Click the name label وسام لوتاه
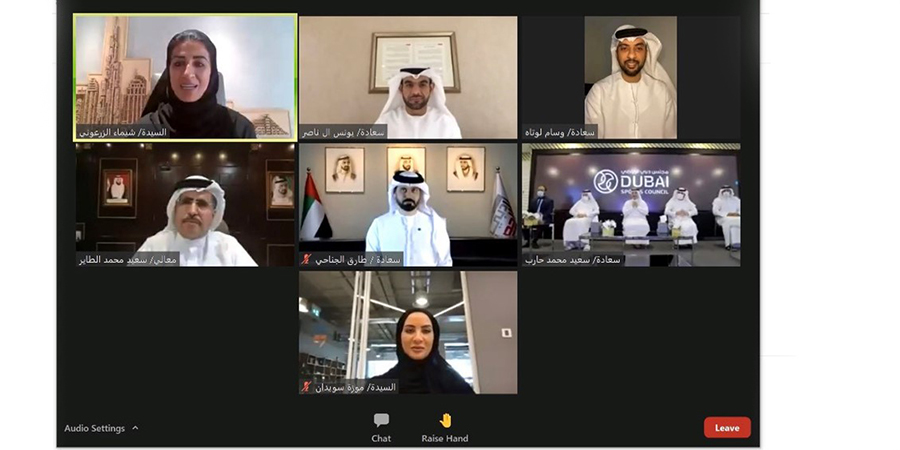This screenshot has height=450, width=900. point(560,132)
